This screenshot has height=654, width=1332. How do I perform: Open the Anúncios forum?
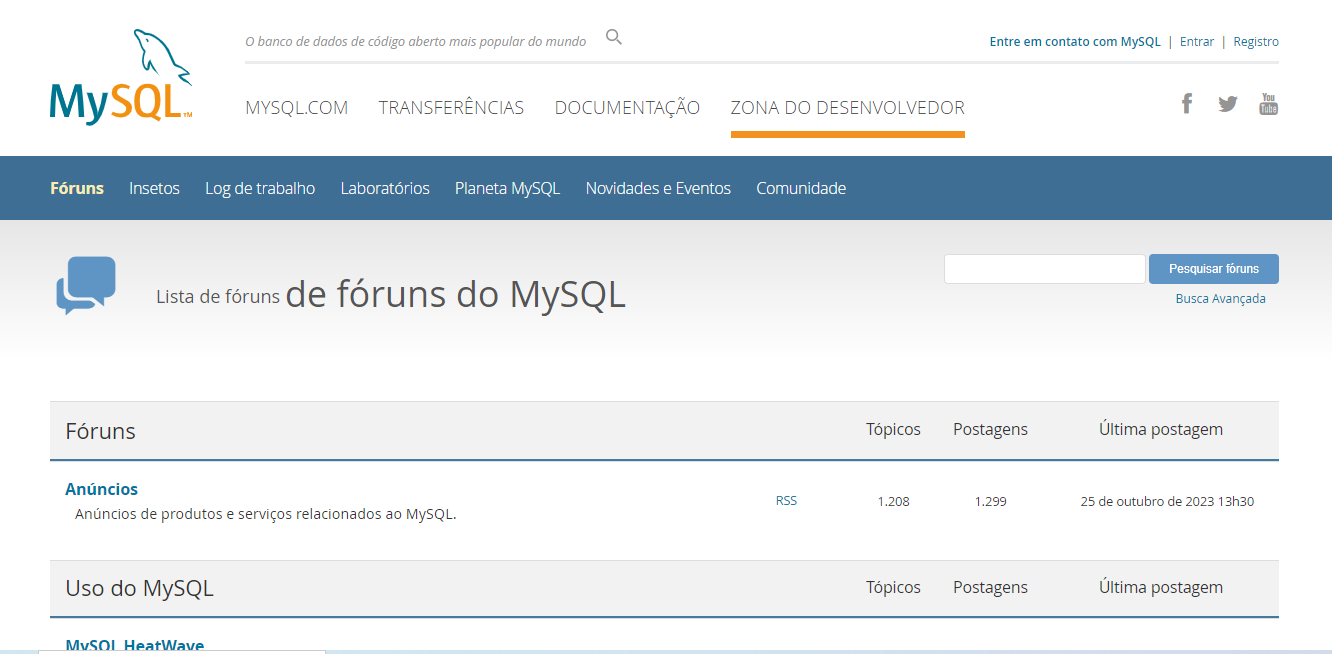pos(101,489)
